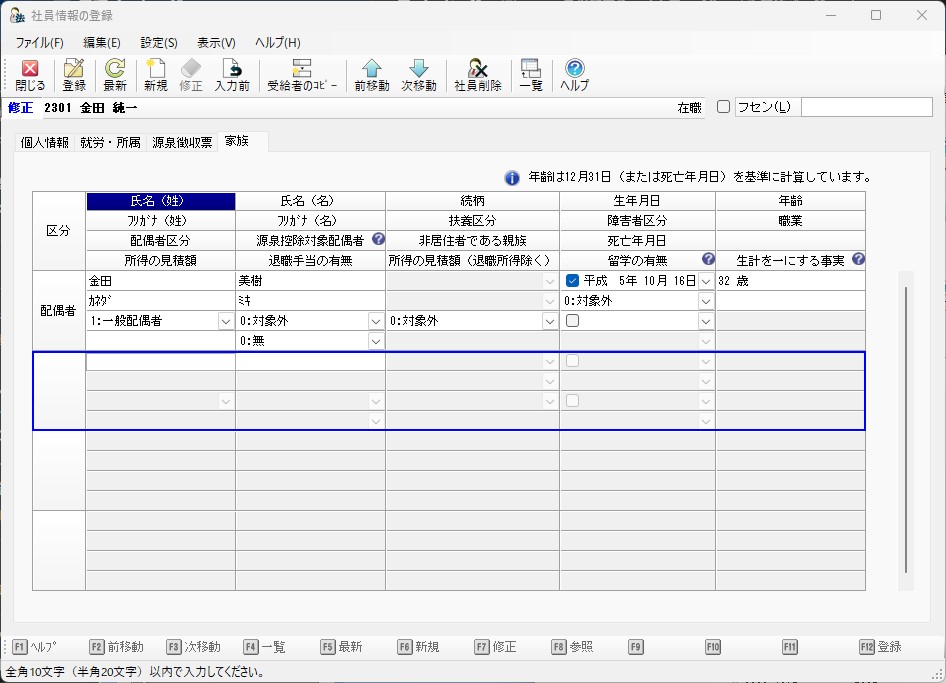Viewport: 946px width, 683px height.
Task: Toggle the フセン checkbox
Action: (724, 107)
